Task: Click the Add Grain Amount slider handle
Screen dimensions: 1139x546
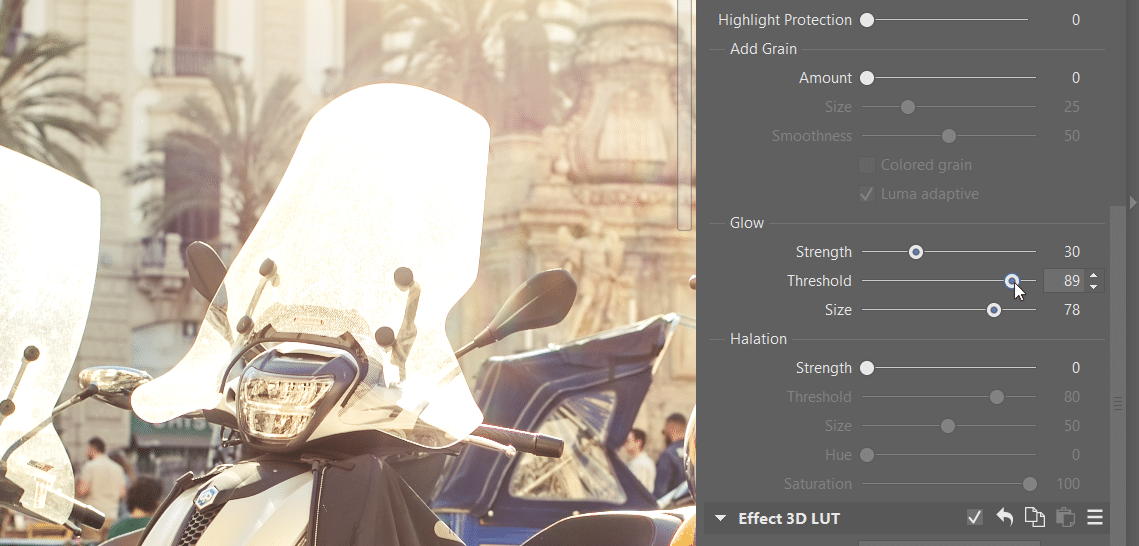Action: [x=867, y=78]
